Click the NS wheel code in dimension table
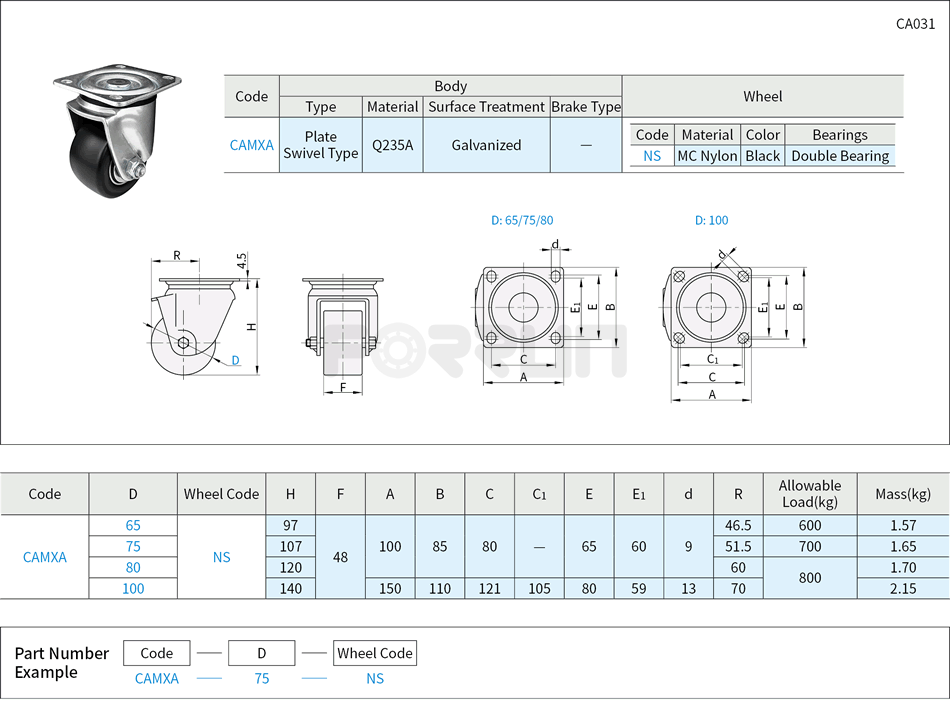This screenshot has width=950, height=702. [221, 557]
